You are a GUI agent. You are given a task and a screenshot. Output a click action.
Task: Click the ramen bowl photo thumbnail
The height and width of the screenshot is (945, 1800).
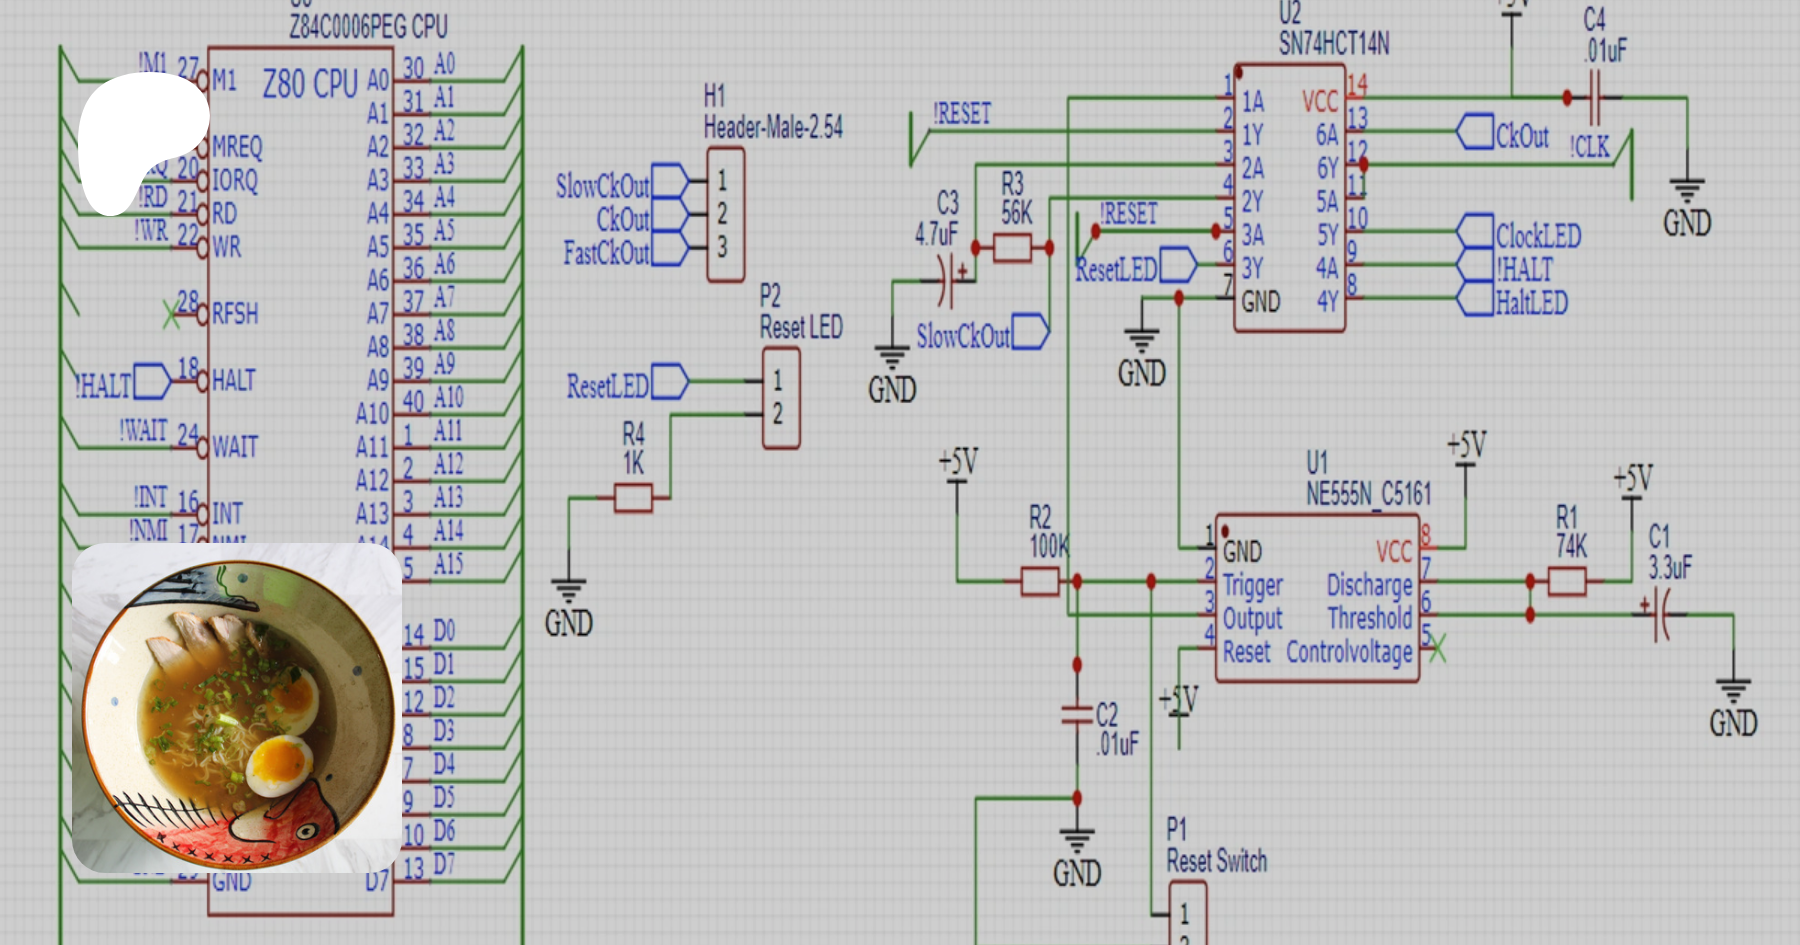[237, 708]
